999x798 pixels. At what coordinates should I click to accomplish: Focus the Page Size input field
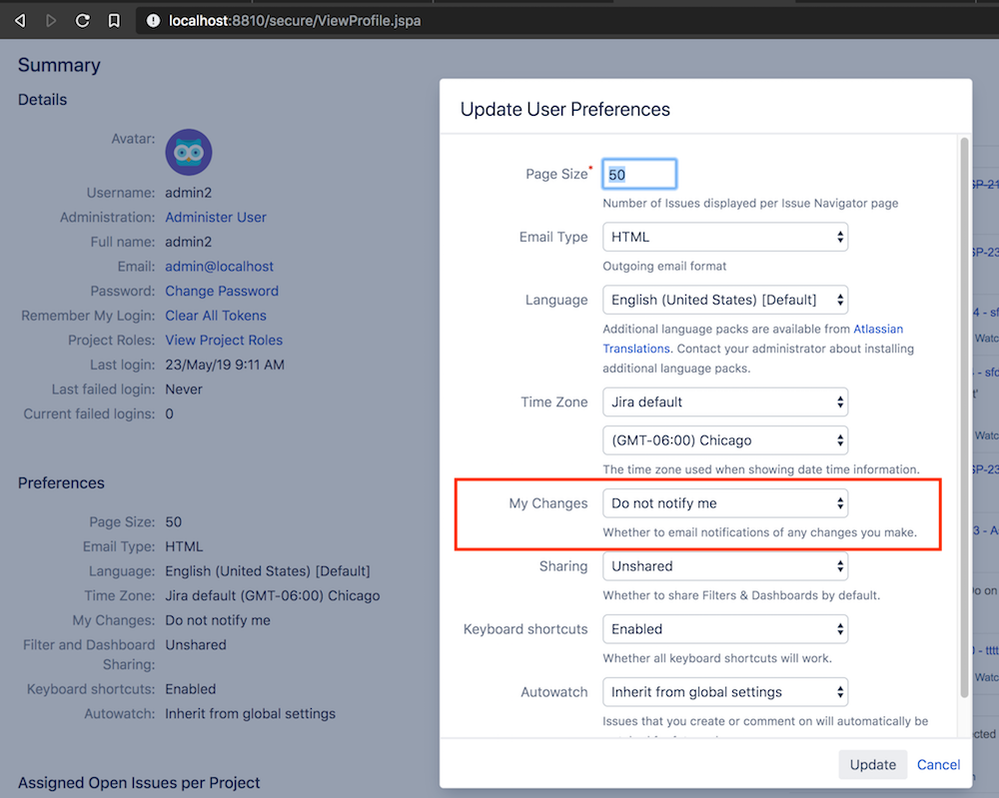click(639, 174)
